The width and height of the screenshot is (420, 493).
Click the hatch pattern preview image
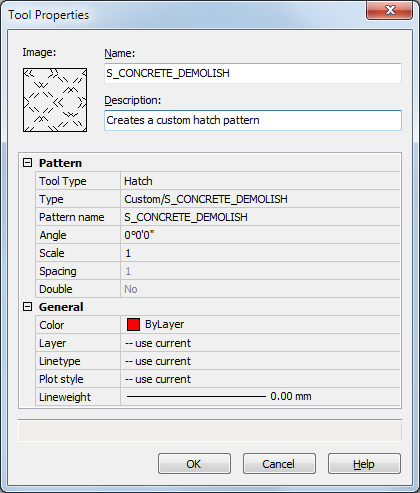(x=55, y=100)
